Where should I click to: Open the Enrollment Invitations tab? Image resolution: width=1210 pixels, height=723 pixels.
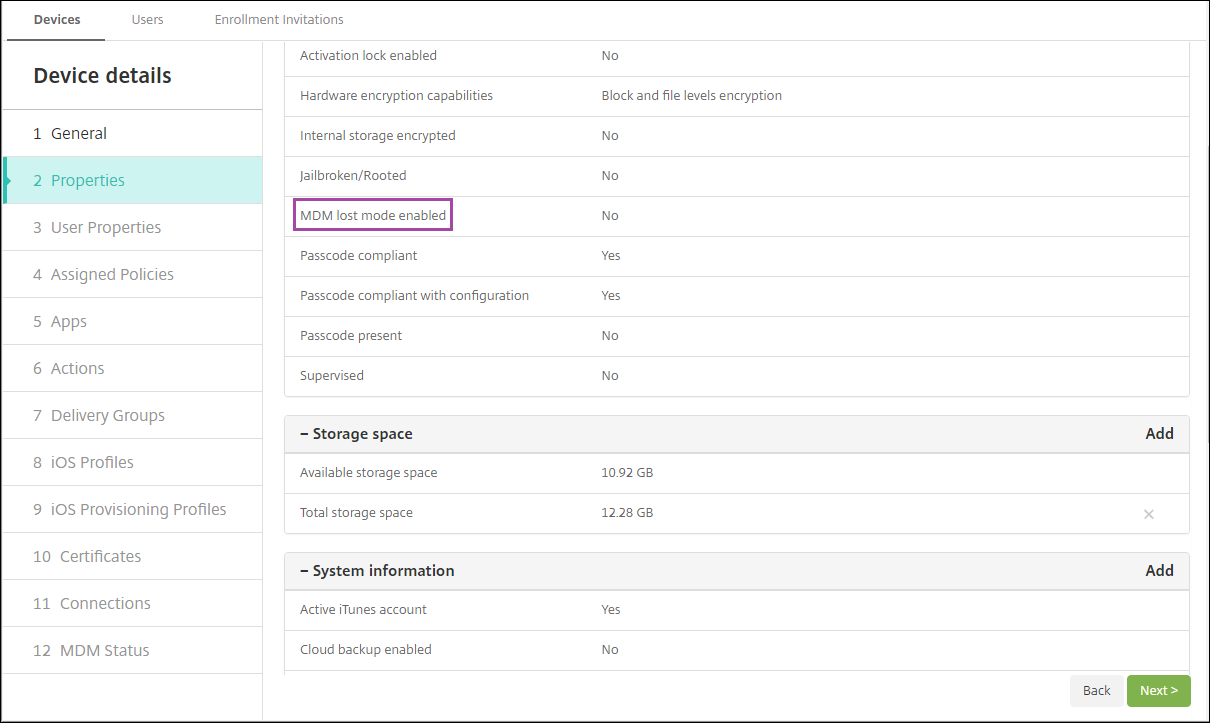point(279,20)
